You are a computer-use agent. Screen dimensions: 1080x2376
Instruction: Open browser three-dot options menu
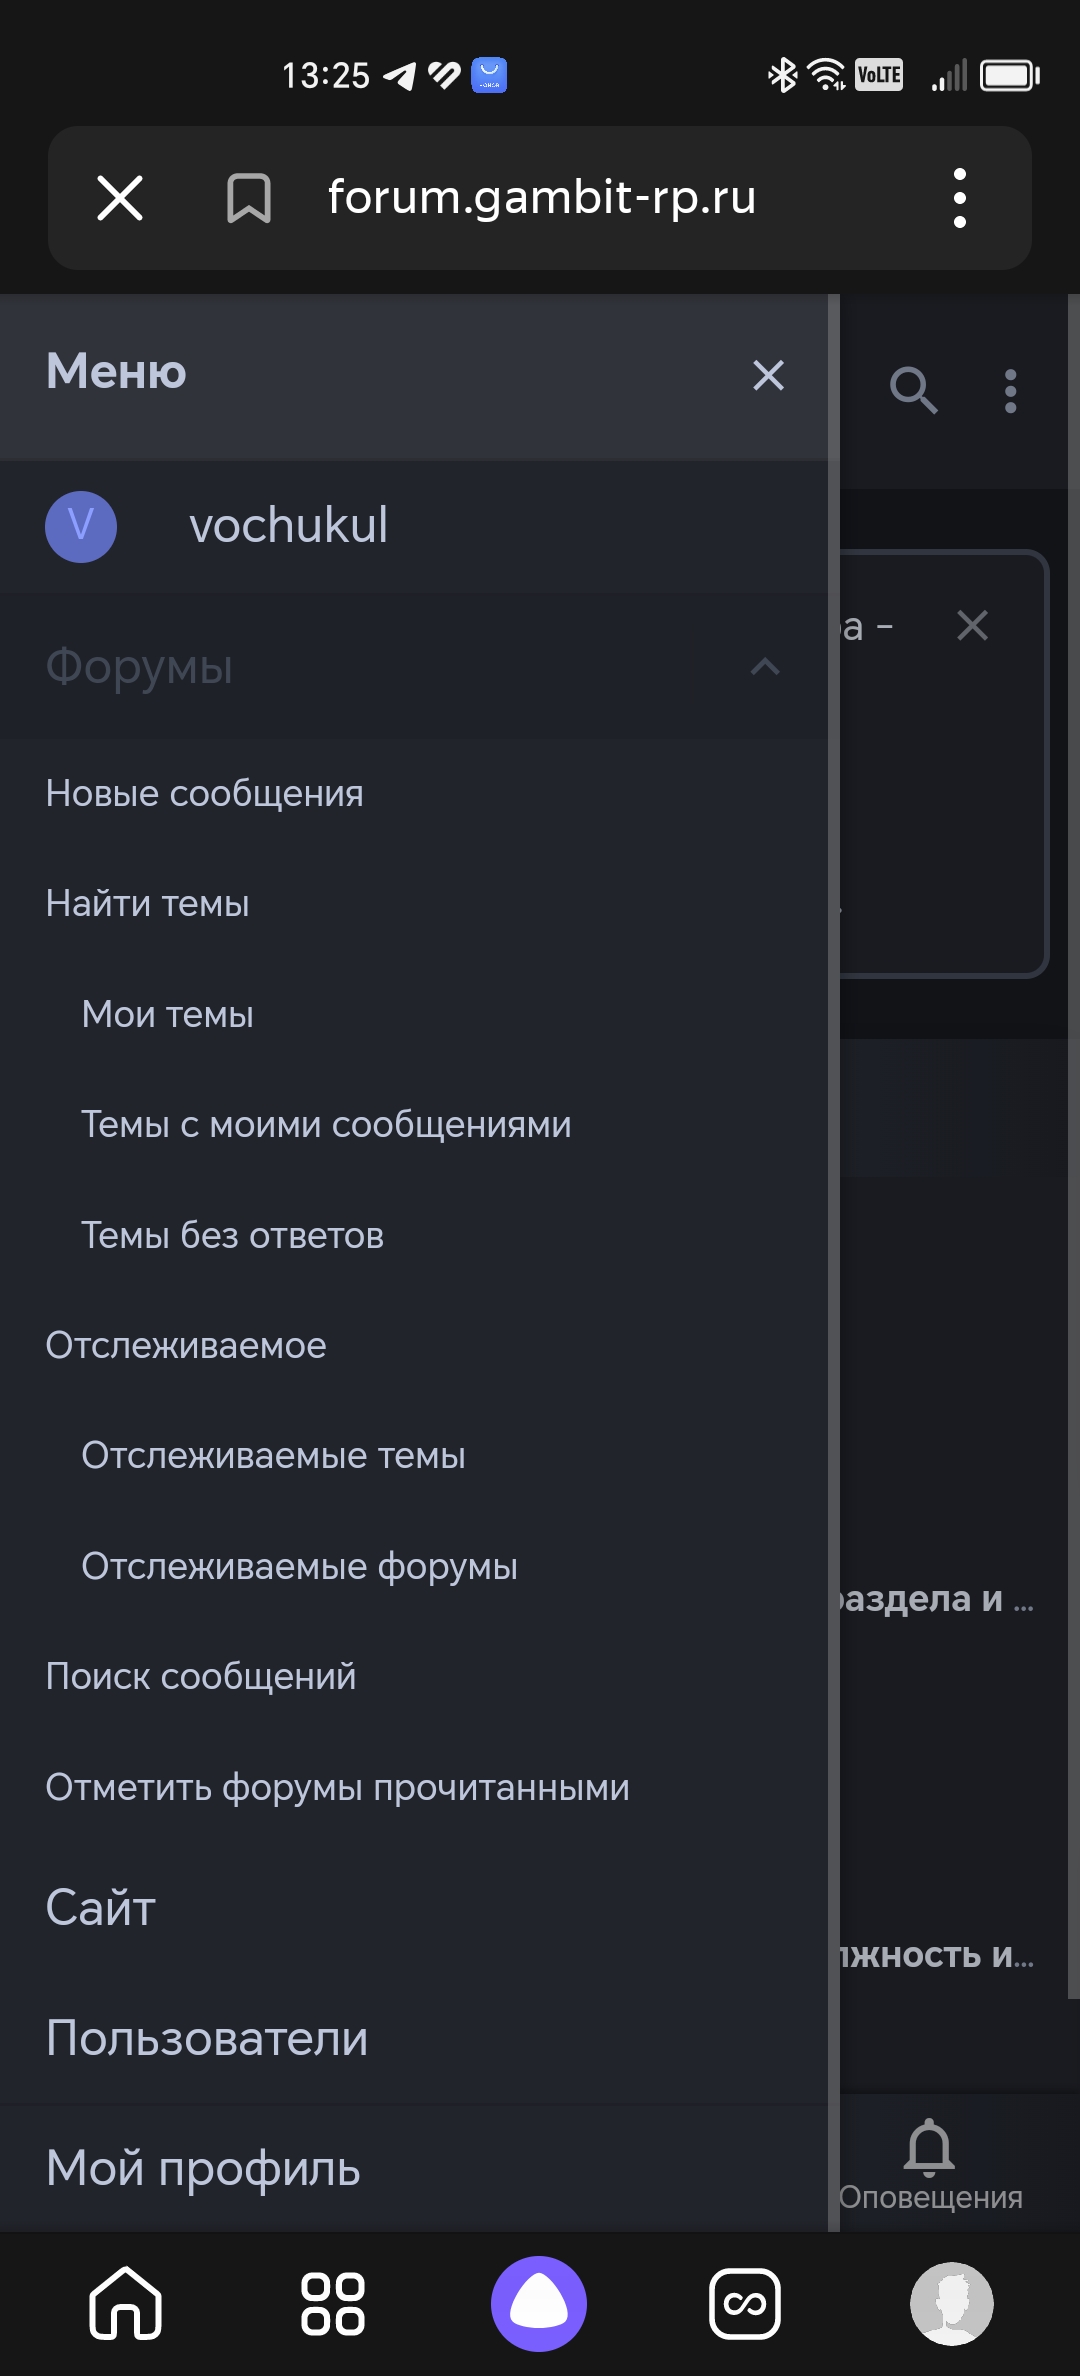[x=960, y=197]
